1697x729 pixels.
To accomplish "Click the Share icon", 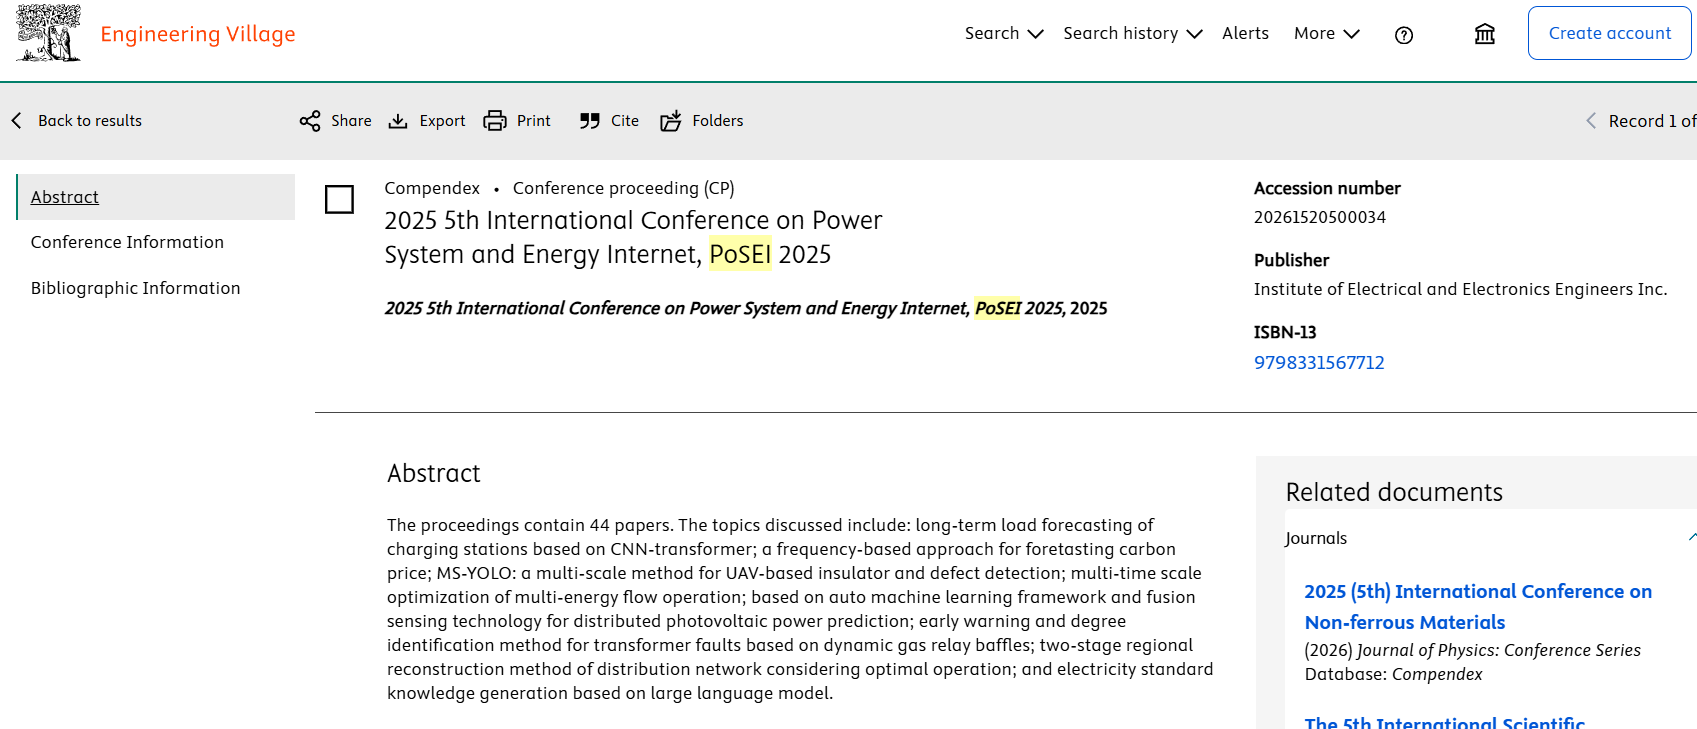I will point(310,121).
